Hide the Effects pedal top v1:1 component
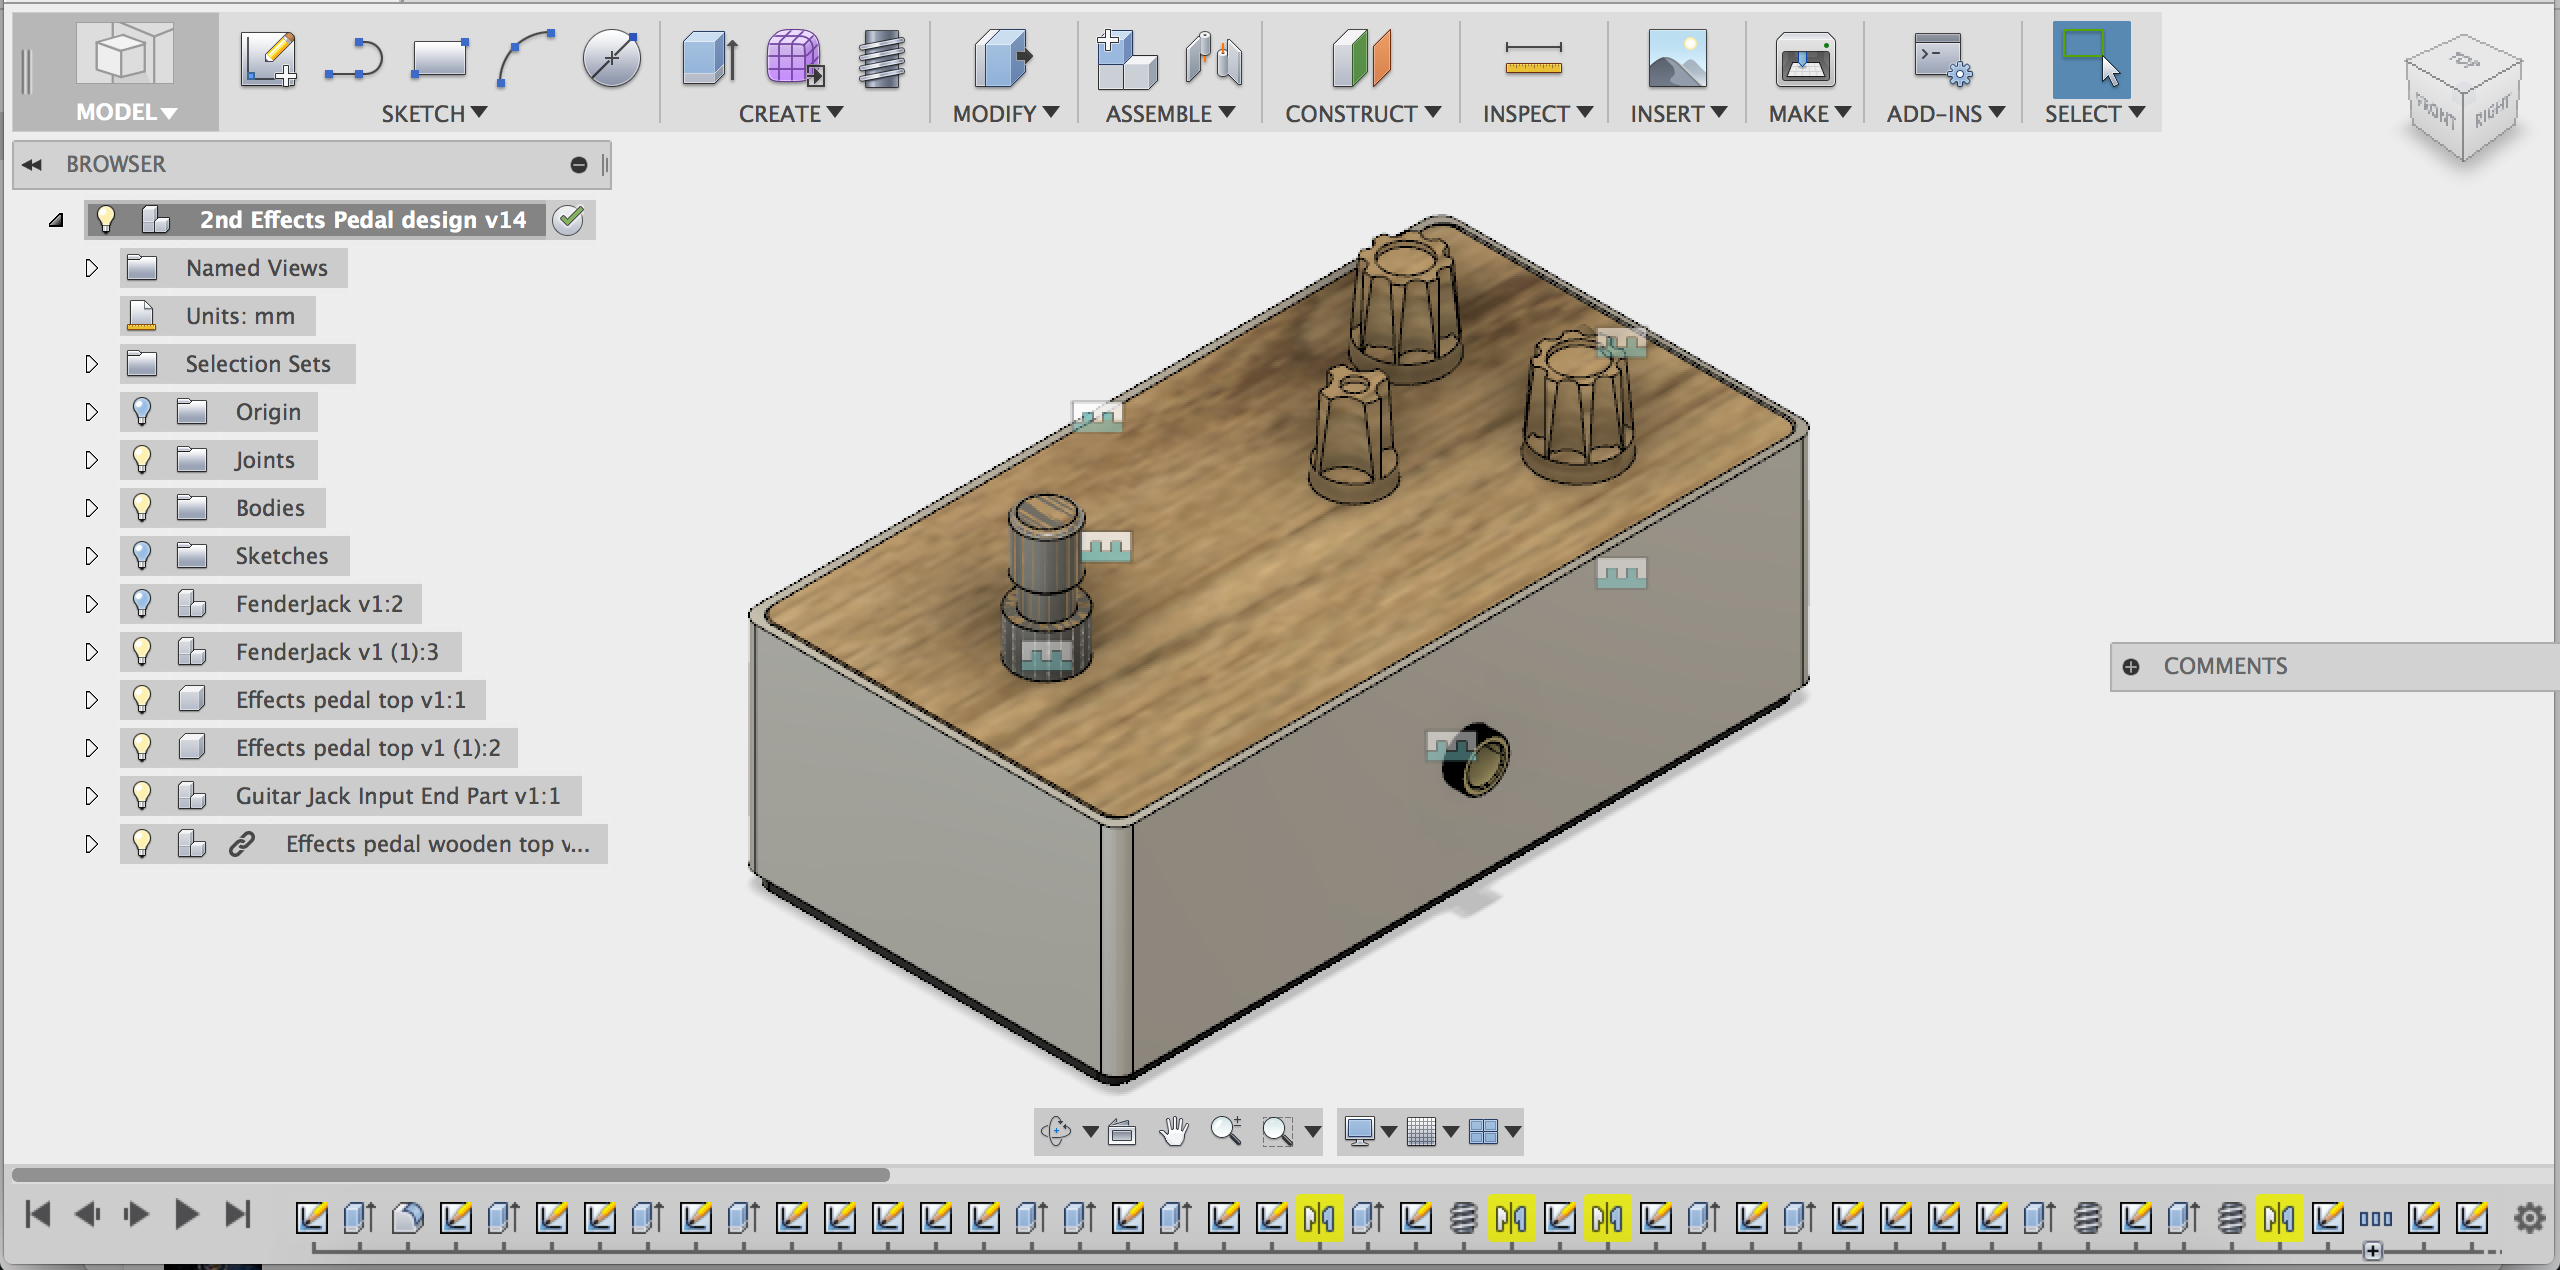2560x1270 pixels. (x=141, y=699)
